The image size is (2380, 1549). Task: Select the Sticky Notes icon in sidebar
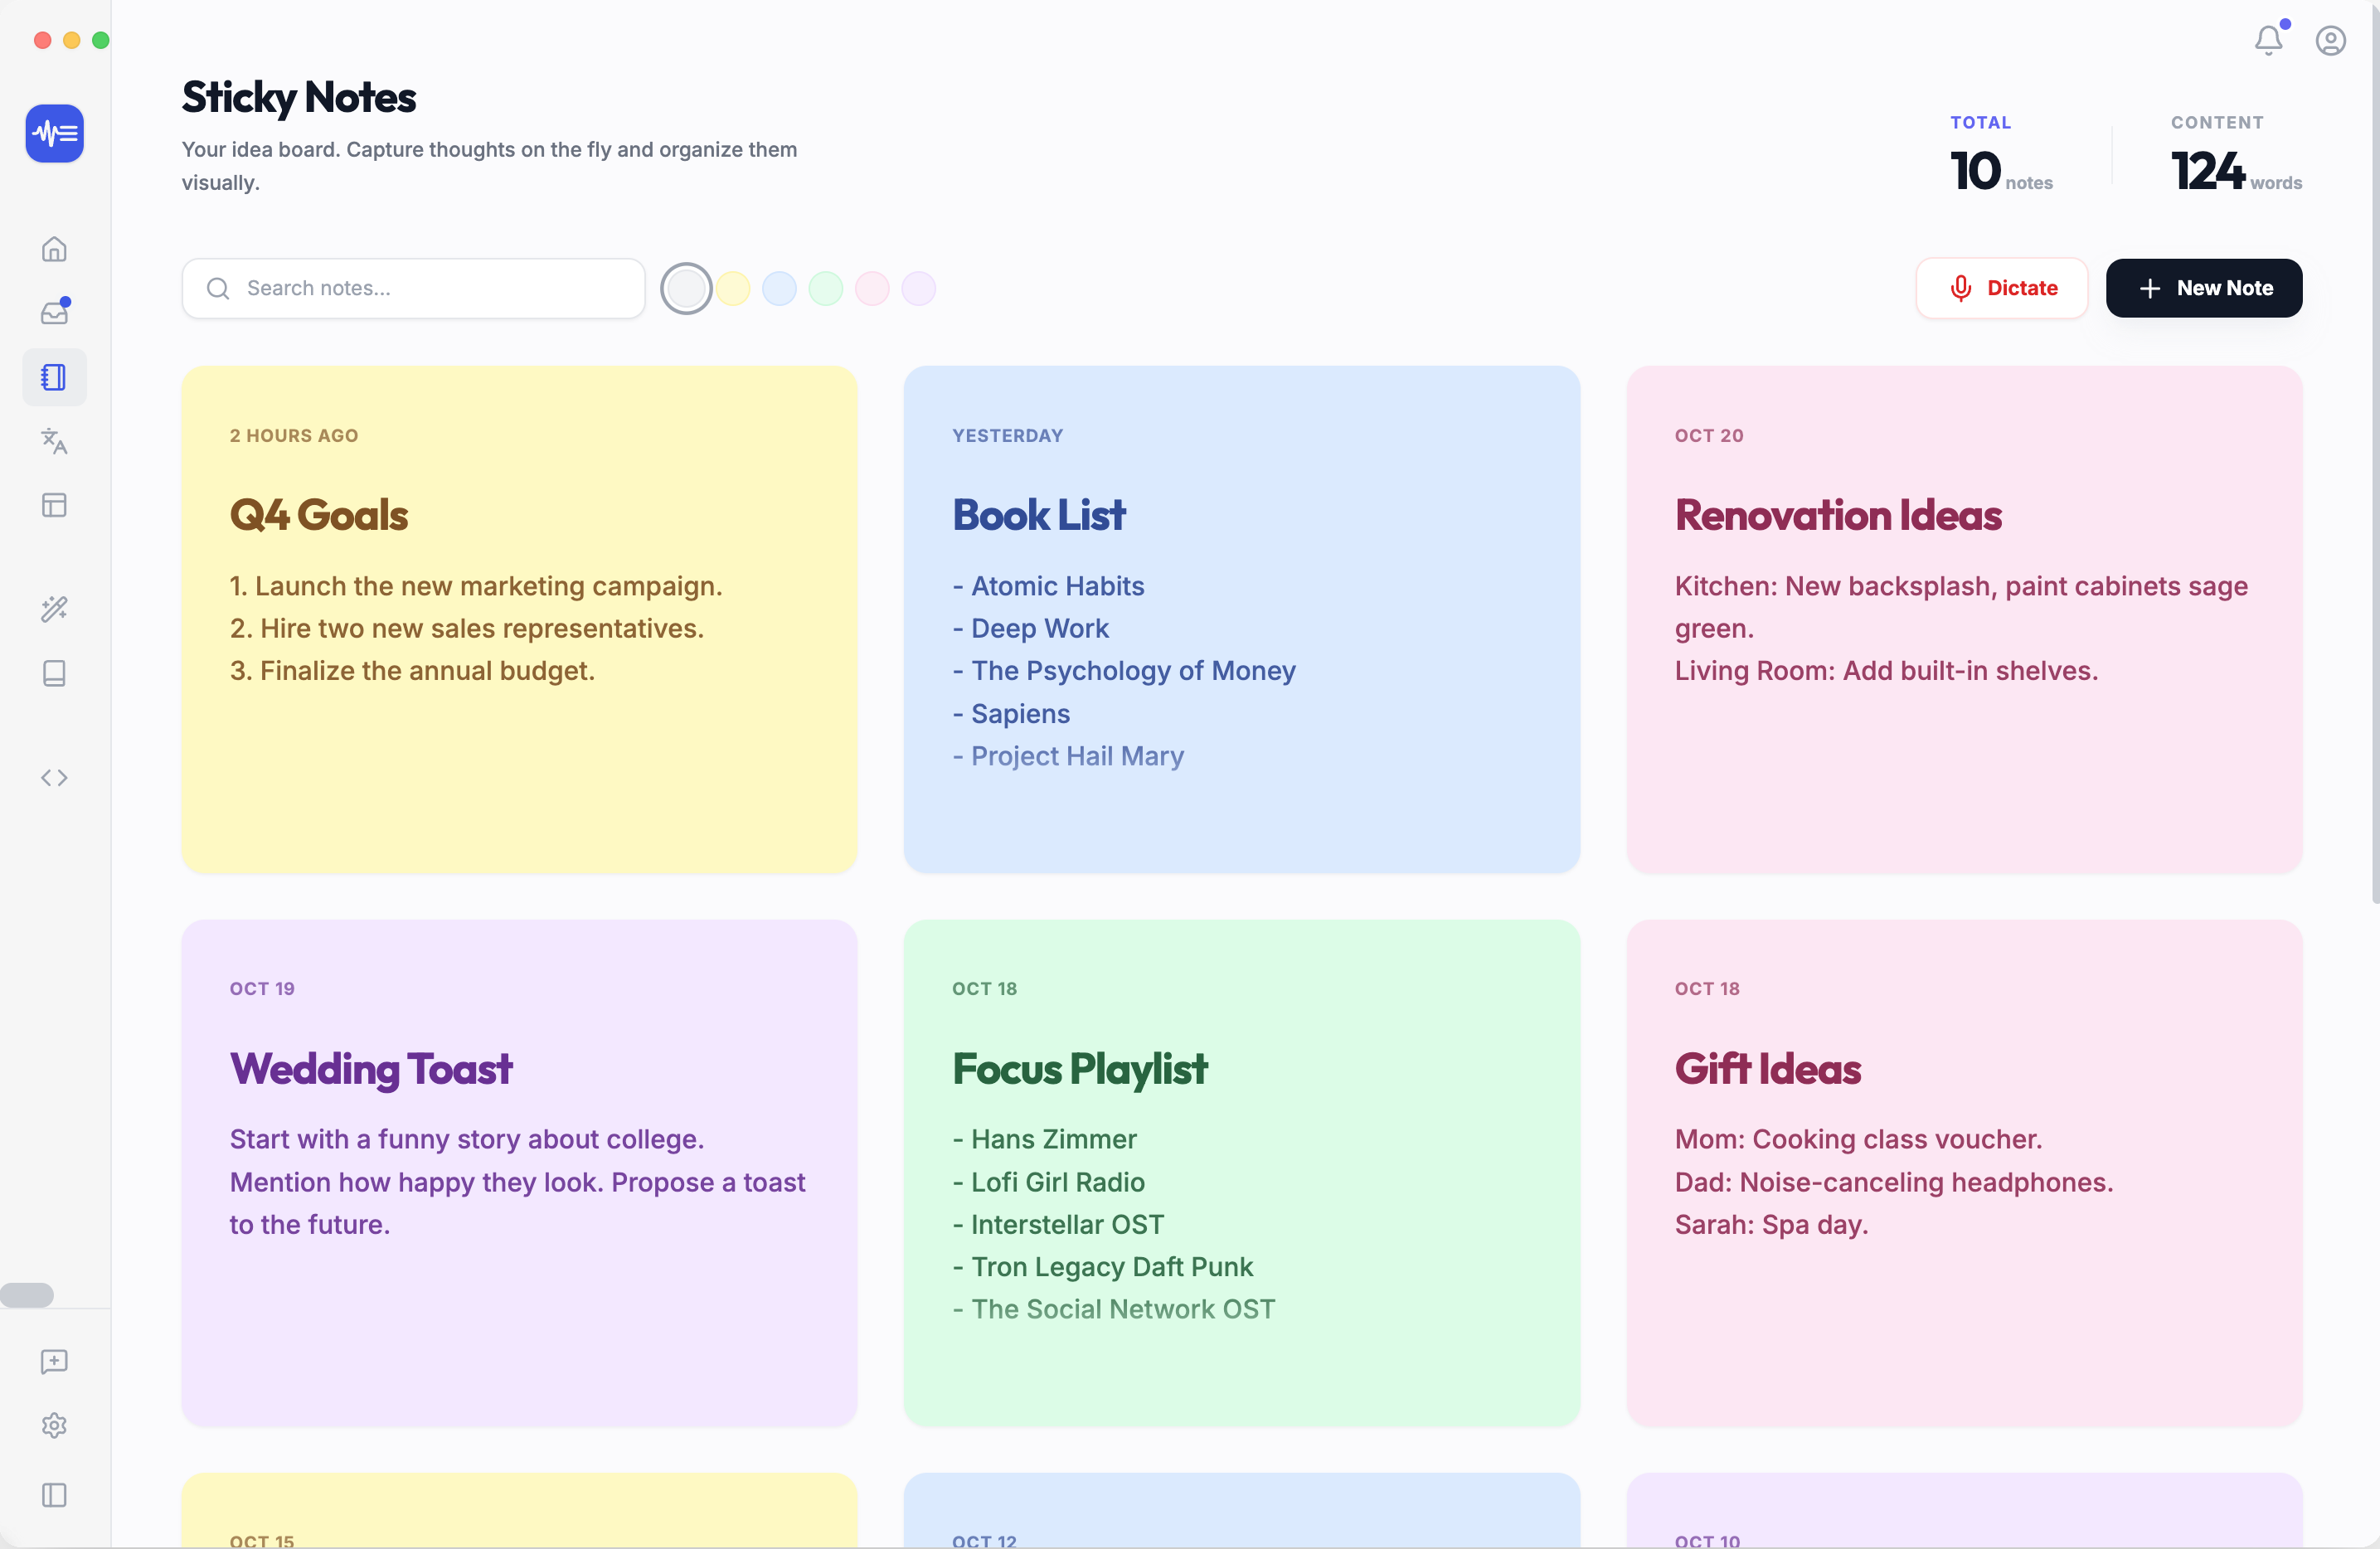pyautogui.click(x=54, y=377)
